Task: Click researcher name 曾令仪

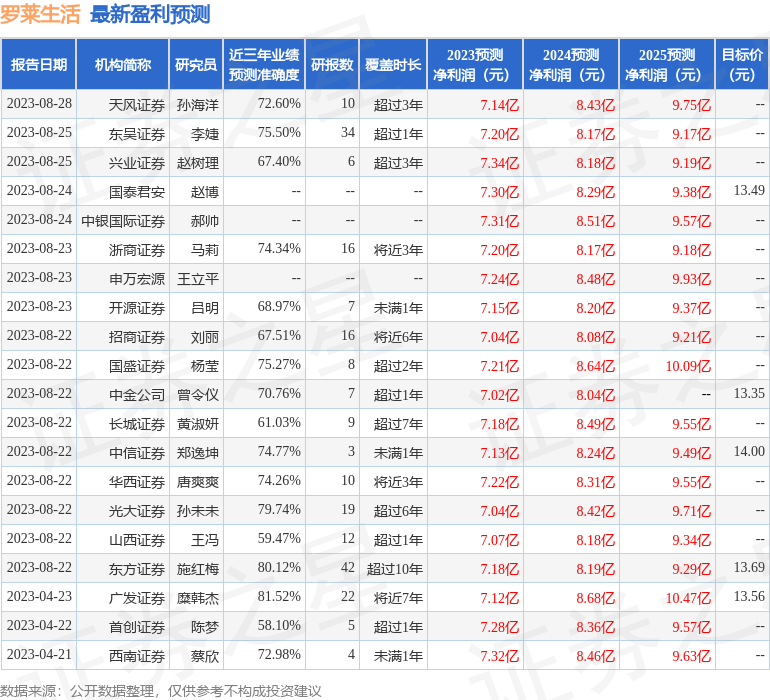Action: pyautogui.click(x=197, y=395)
